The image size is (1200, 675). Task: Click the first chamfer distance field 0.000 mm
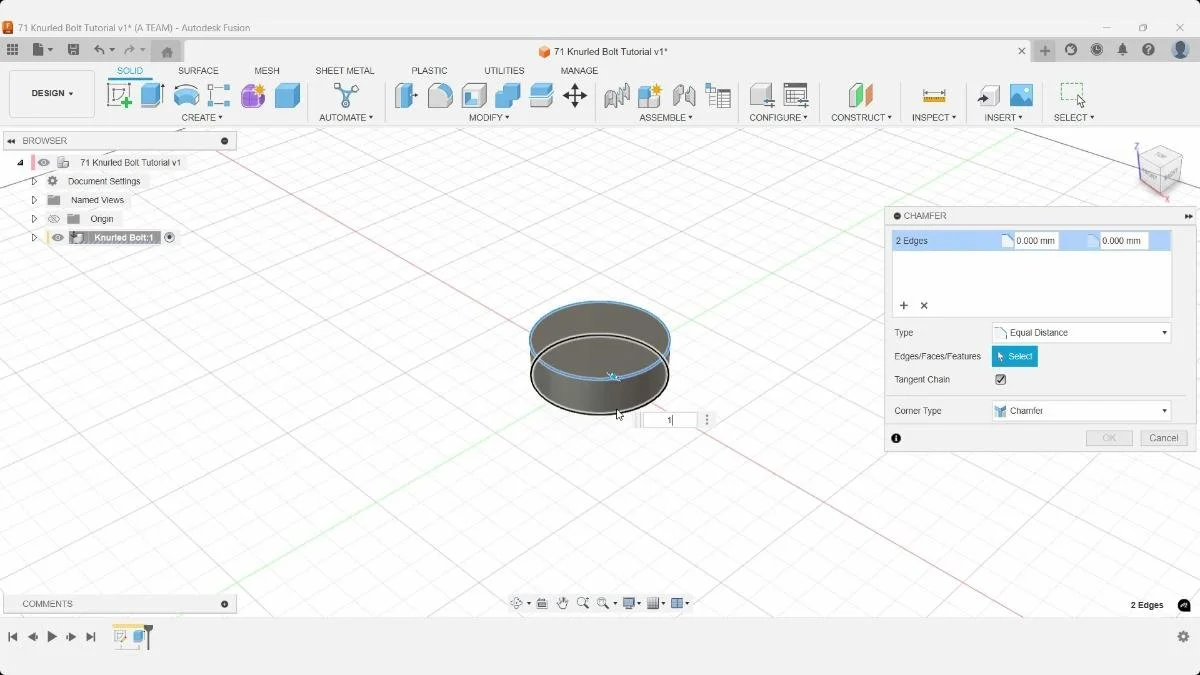(1036, 241)
